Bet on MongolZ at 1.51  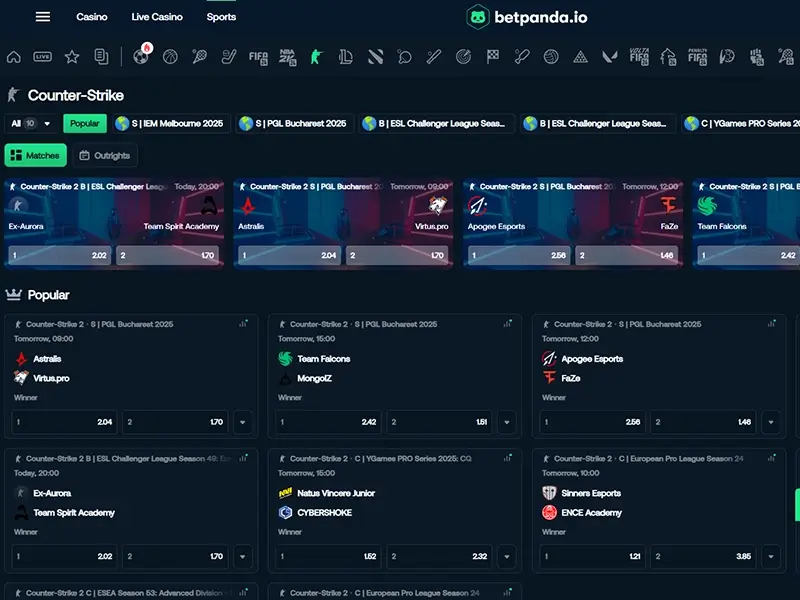[439, 422]
